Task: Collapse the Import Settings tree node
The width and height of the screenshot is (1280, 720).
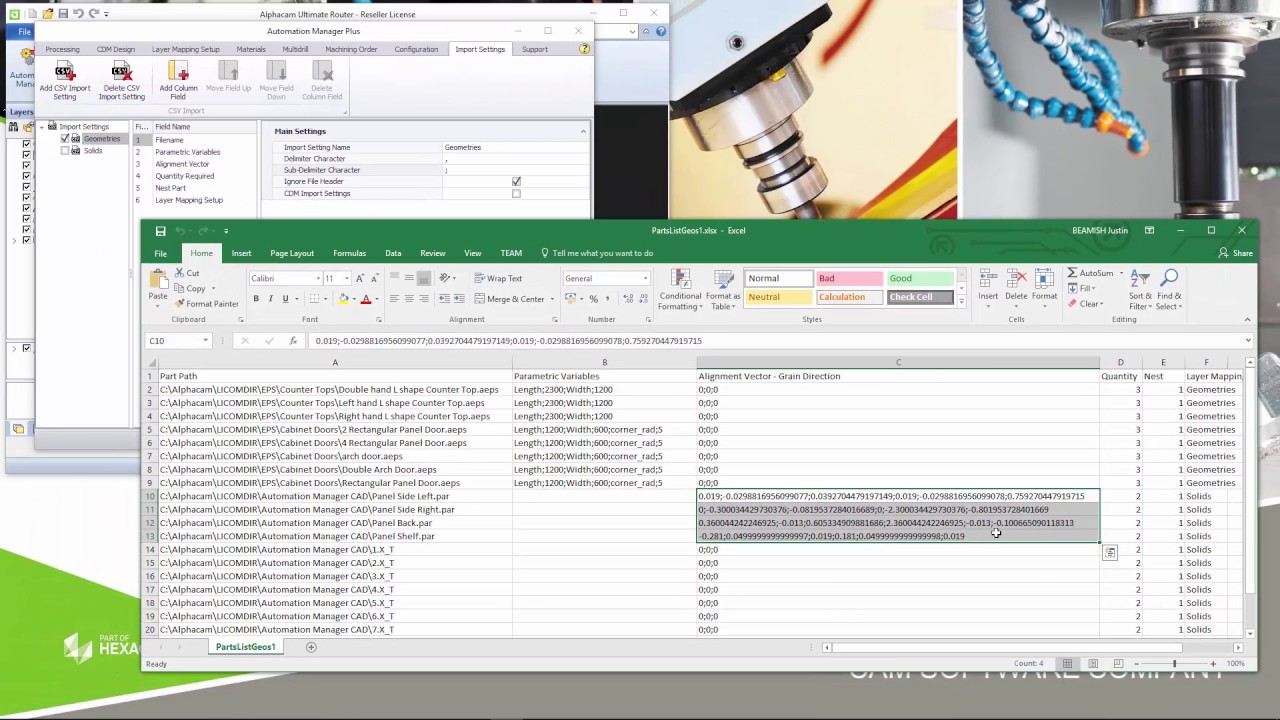Action: coord(42,127)
